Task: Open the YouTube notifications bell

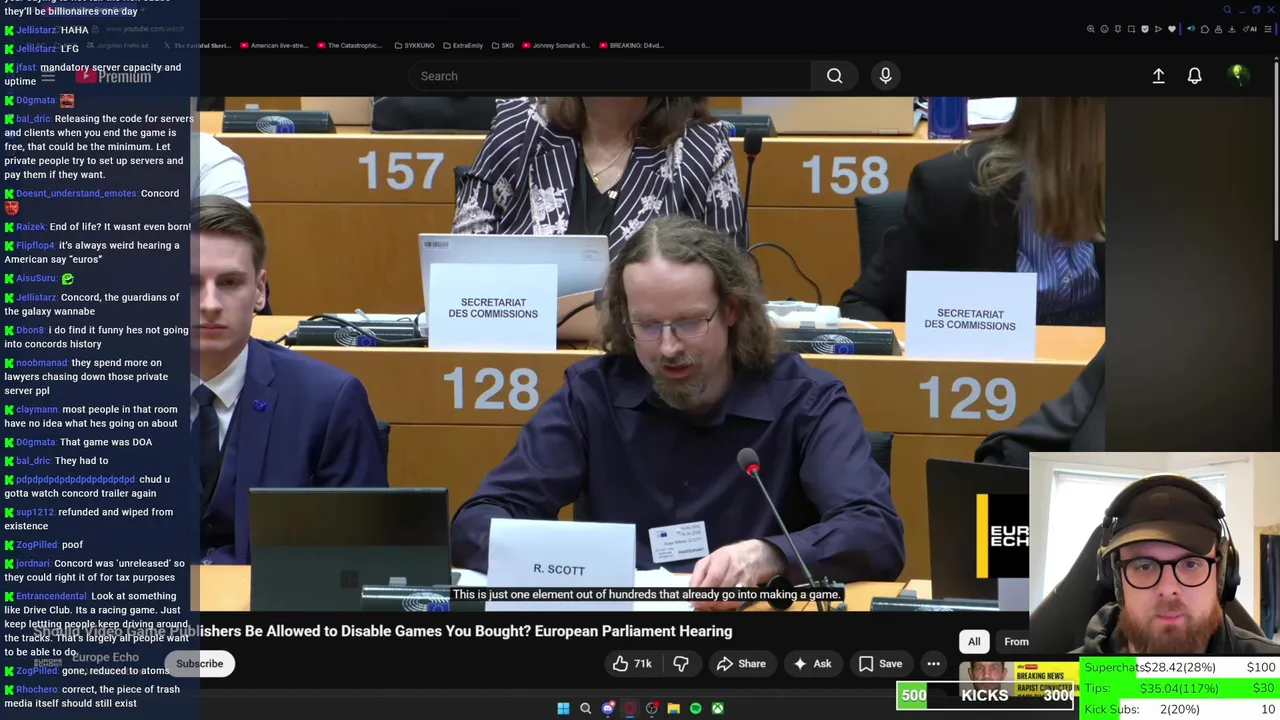Action: coord(1194,76)
